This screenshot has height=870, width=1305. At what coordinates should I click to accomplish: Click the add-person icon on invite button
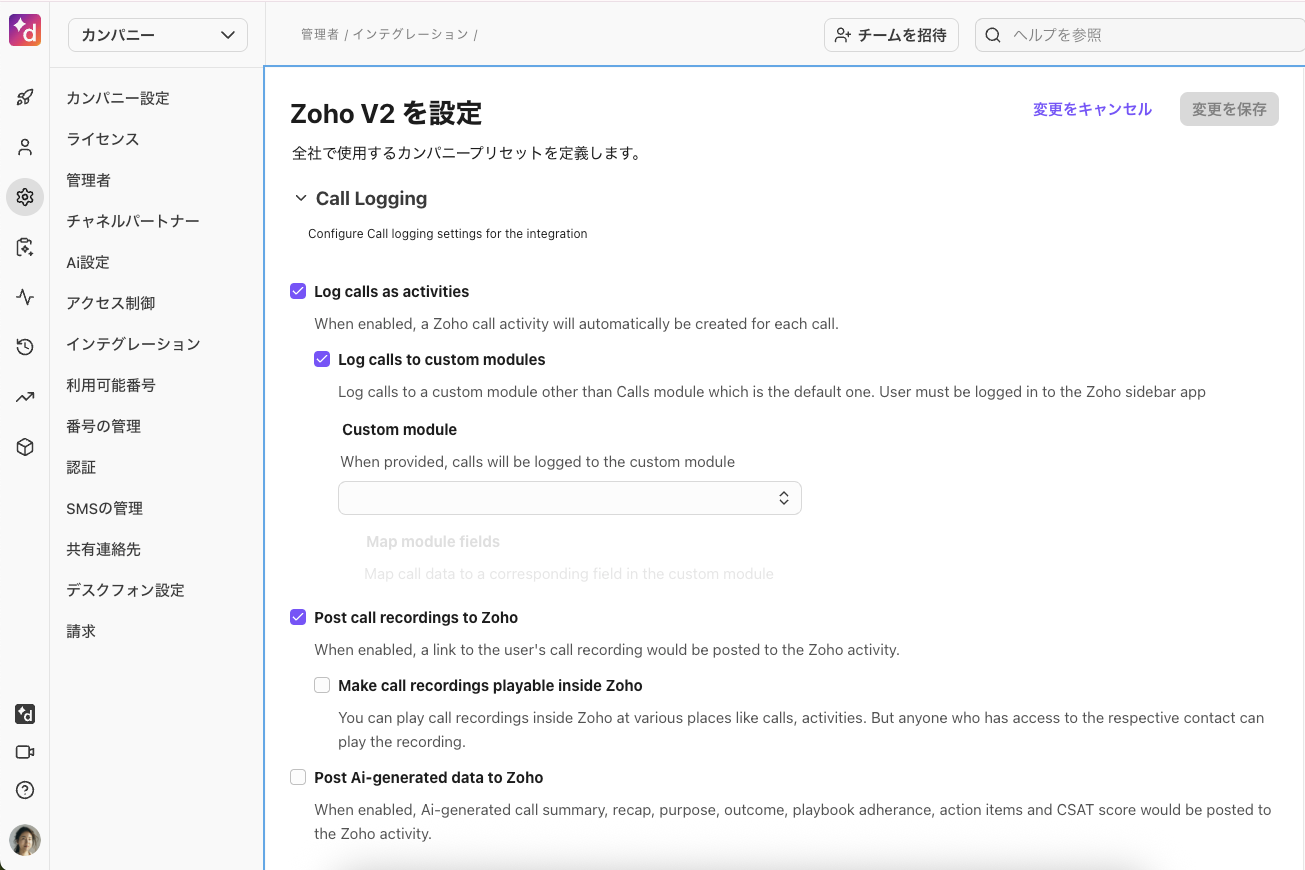[843, 35]
